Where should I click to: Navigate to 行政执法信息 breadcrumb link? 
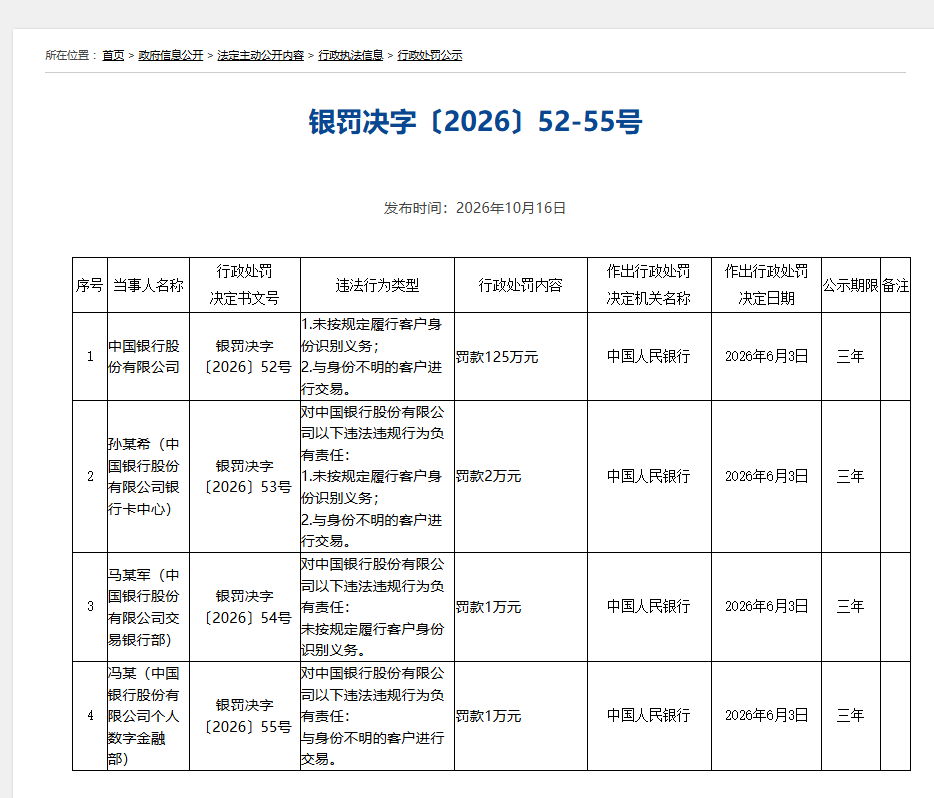coord(350,55)
